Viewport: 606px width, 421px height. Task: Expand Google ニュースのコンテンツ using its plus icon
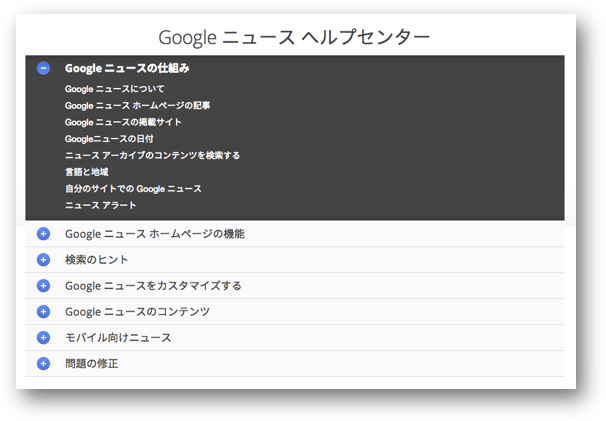pos(43,312)
